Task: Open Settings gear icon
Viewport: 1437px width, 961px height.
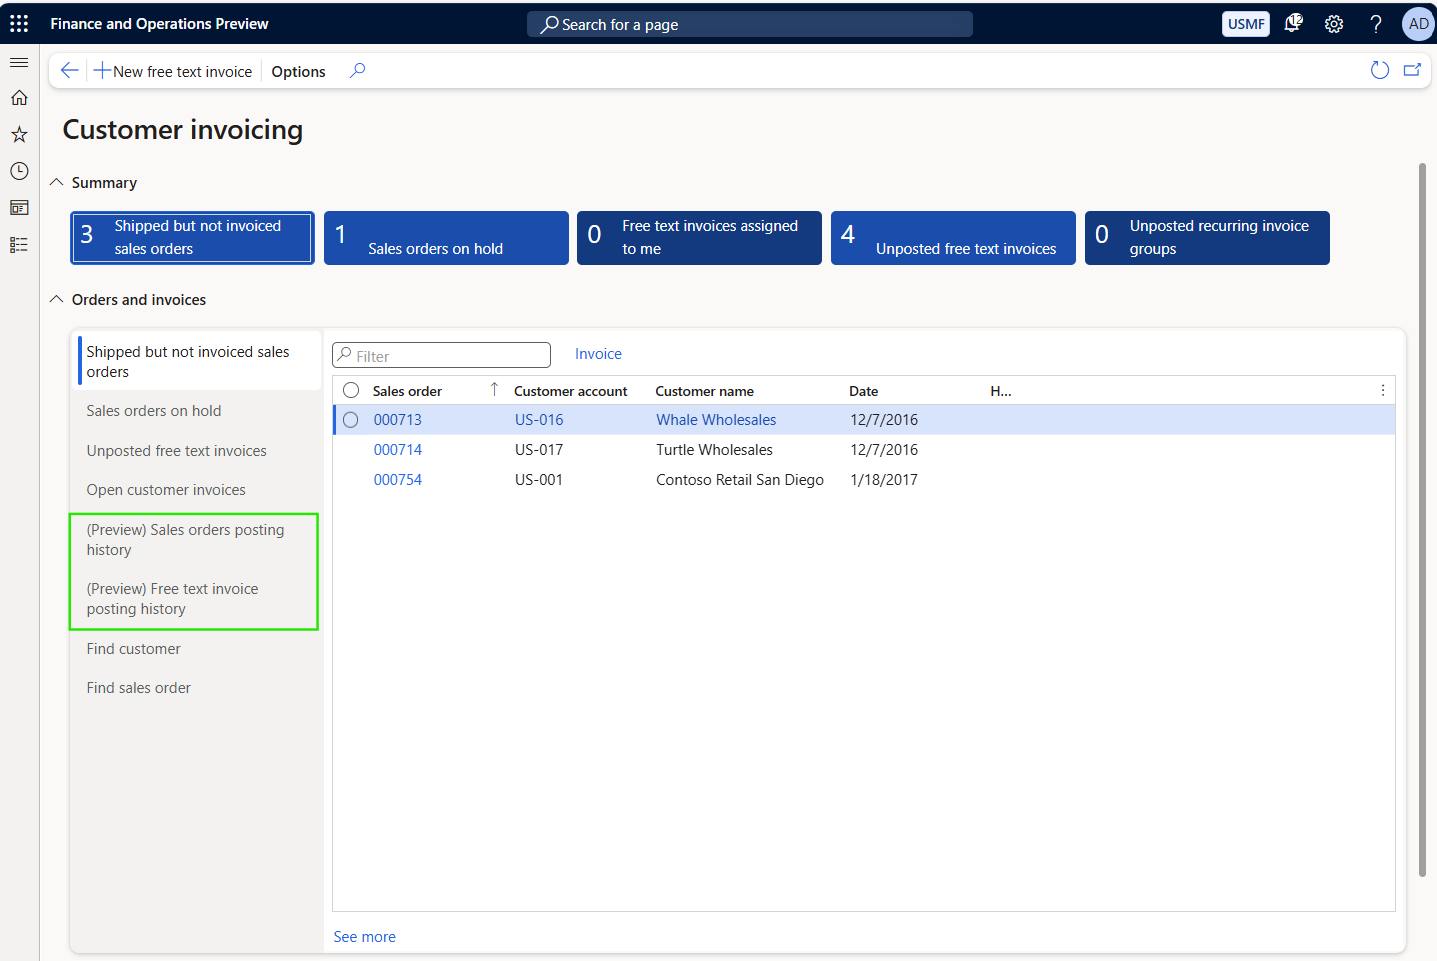Action: [x=1334, y=24]
